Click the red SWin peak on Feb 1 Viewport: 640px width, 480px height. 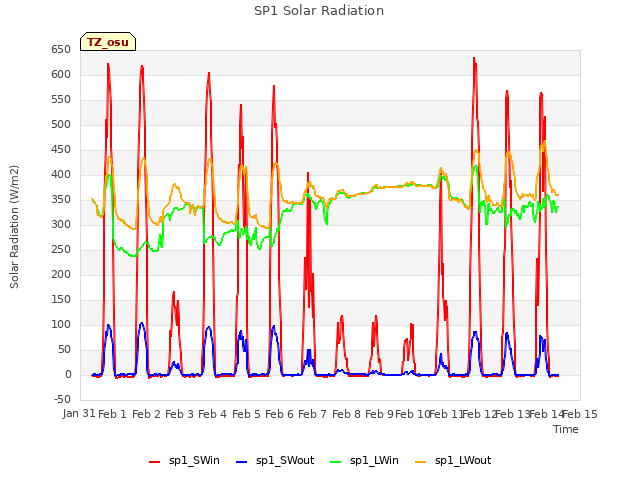point(108,64)
